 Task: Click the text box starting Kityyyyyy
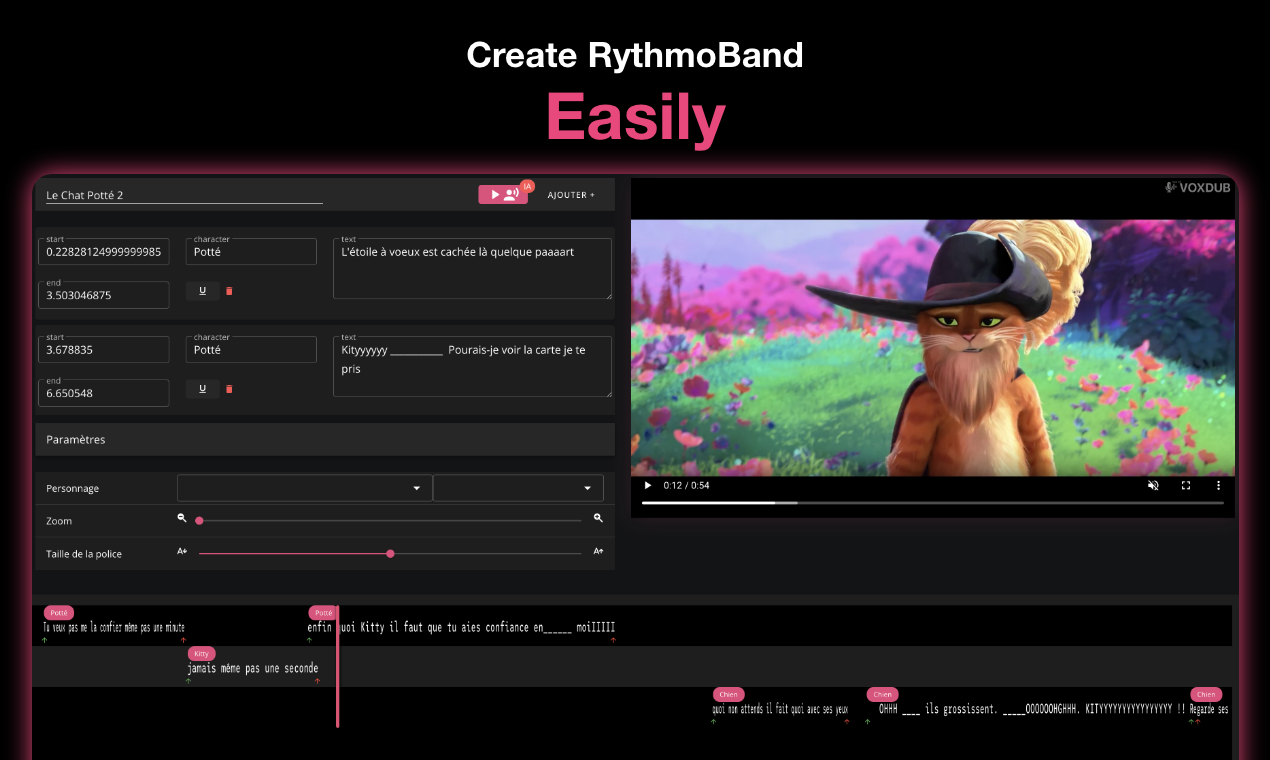[472, 366]
